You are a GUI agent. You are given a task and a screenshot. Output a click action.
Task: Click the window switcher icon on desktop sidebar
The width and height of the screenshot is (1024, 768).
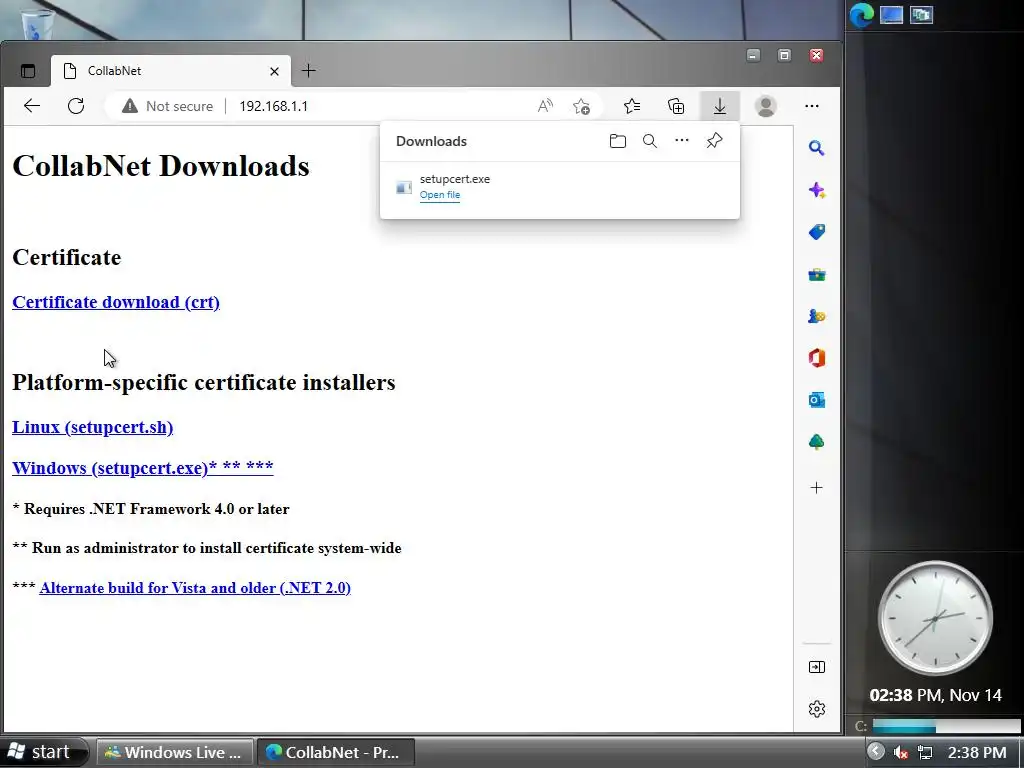(921, 14)
